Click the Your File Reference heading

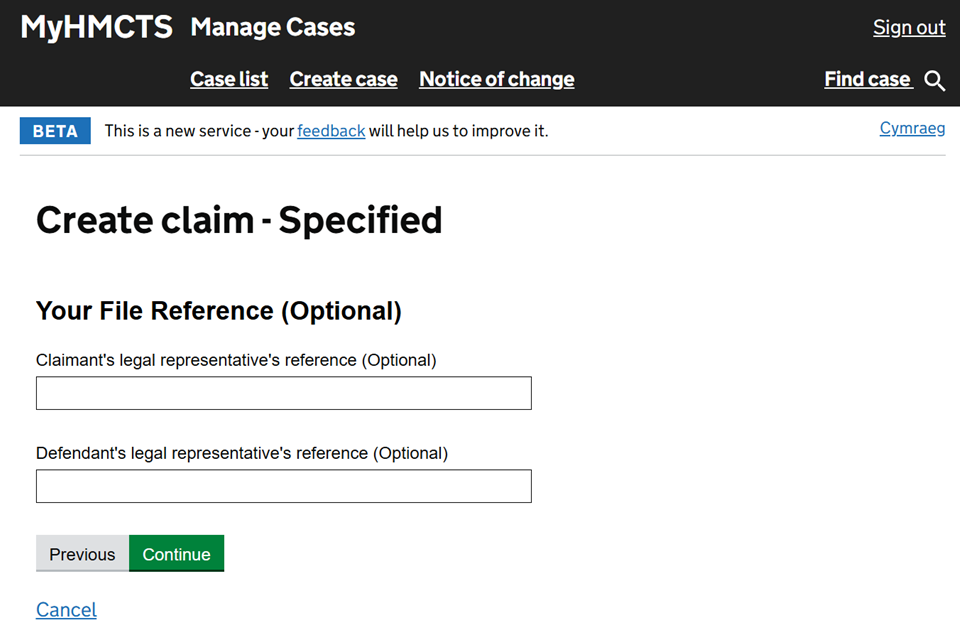coord(218,311)
